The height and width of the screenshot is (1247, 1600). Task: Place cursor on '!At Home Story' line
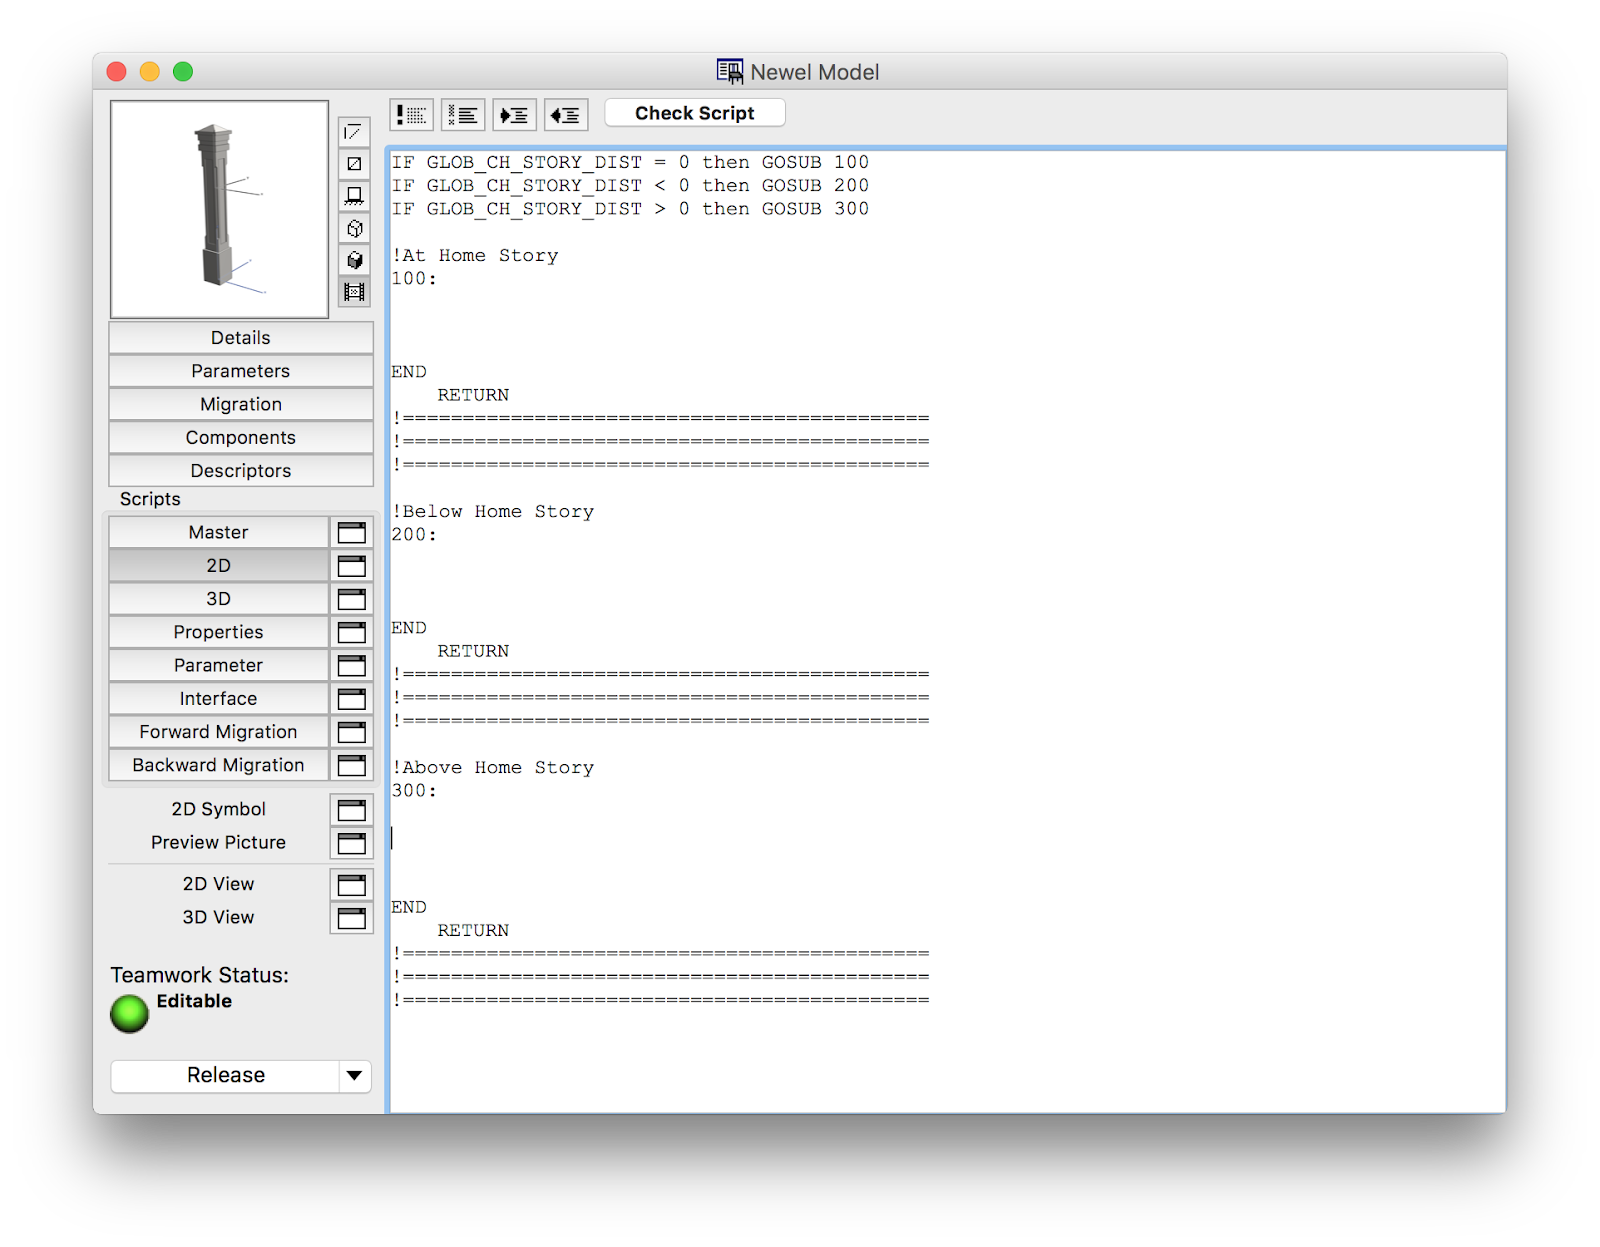point(475,256)
